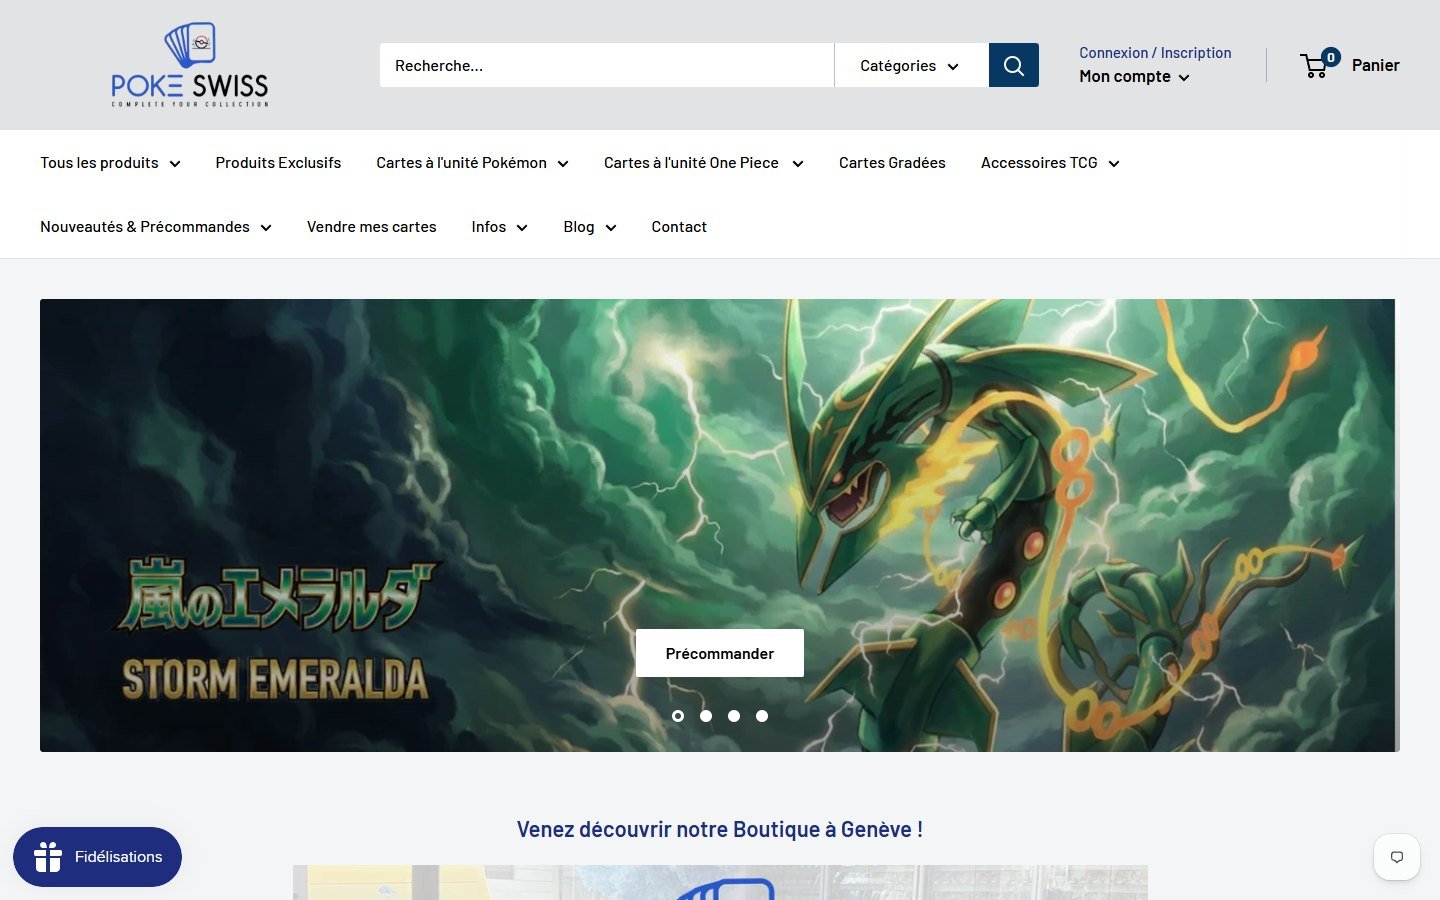The image size is (1440, 900).
Task: Click Connexion / Inscription link
Action: (1155, 53)
